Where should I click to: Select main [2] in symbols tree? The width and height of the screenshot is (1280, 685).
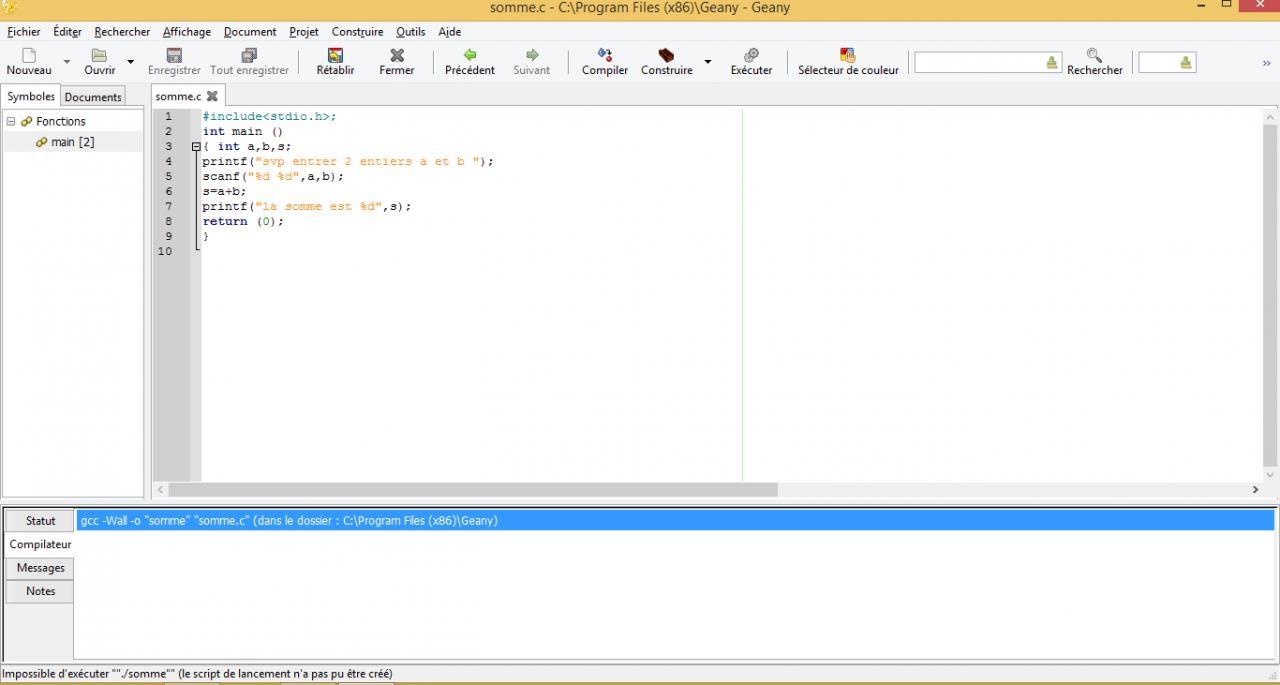tap(72, 142)
